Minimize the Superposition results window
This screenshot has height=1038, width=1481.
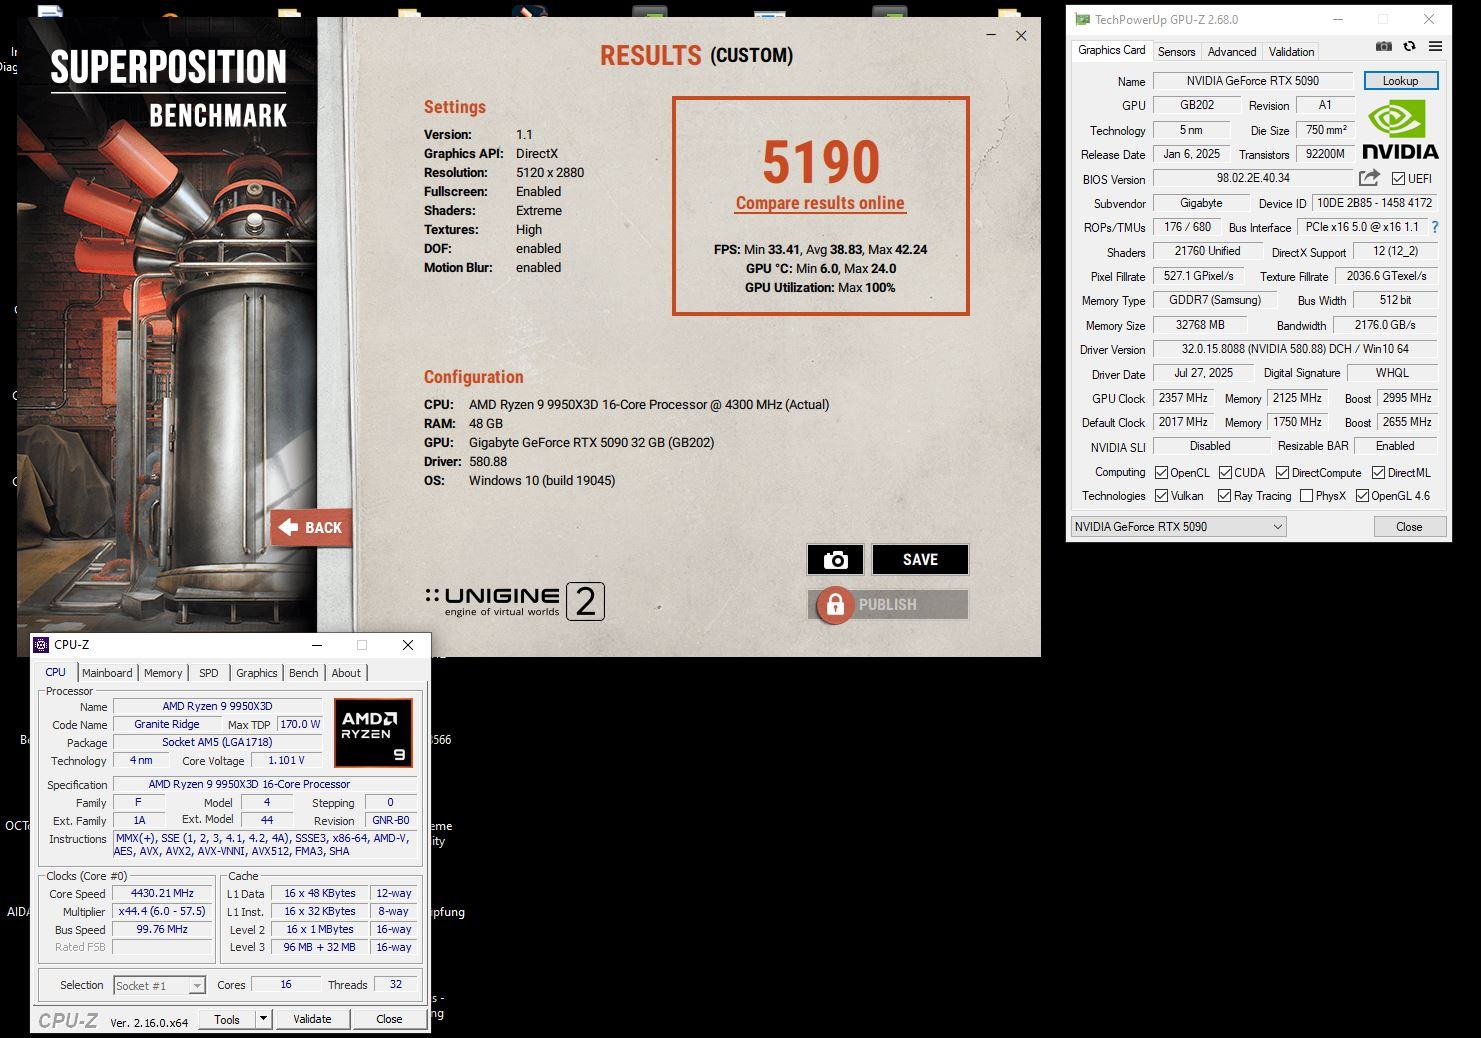click(x=991, y=35)
